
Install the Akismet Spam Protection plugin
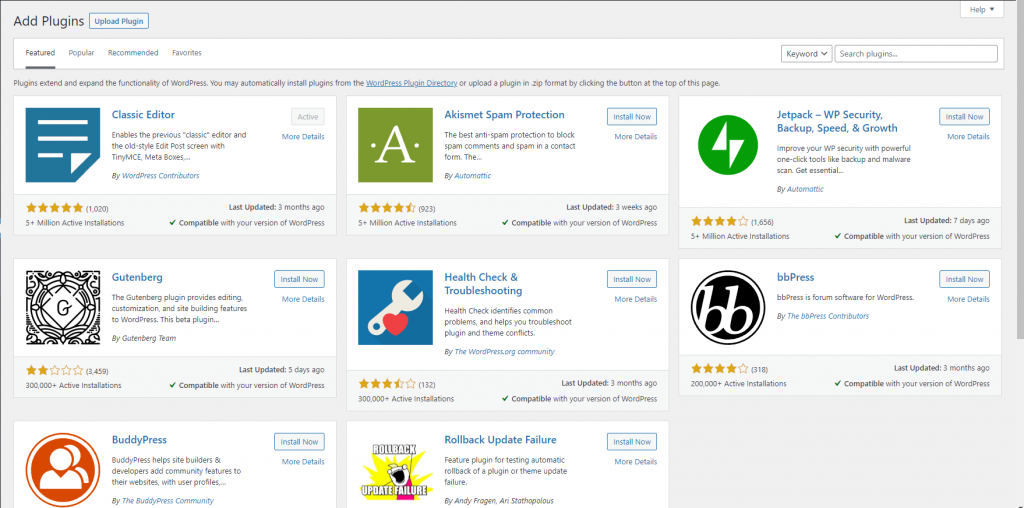coord(631,117)
